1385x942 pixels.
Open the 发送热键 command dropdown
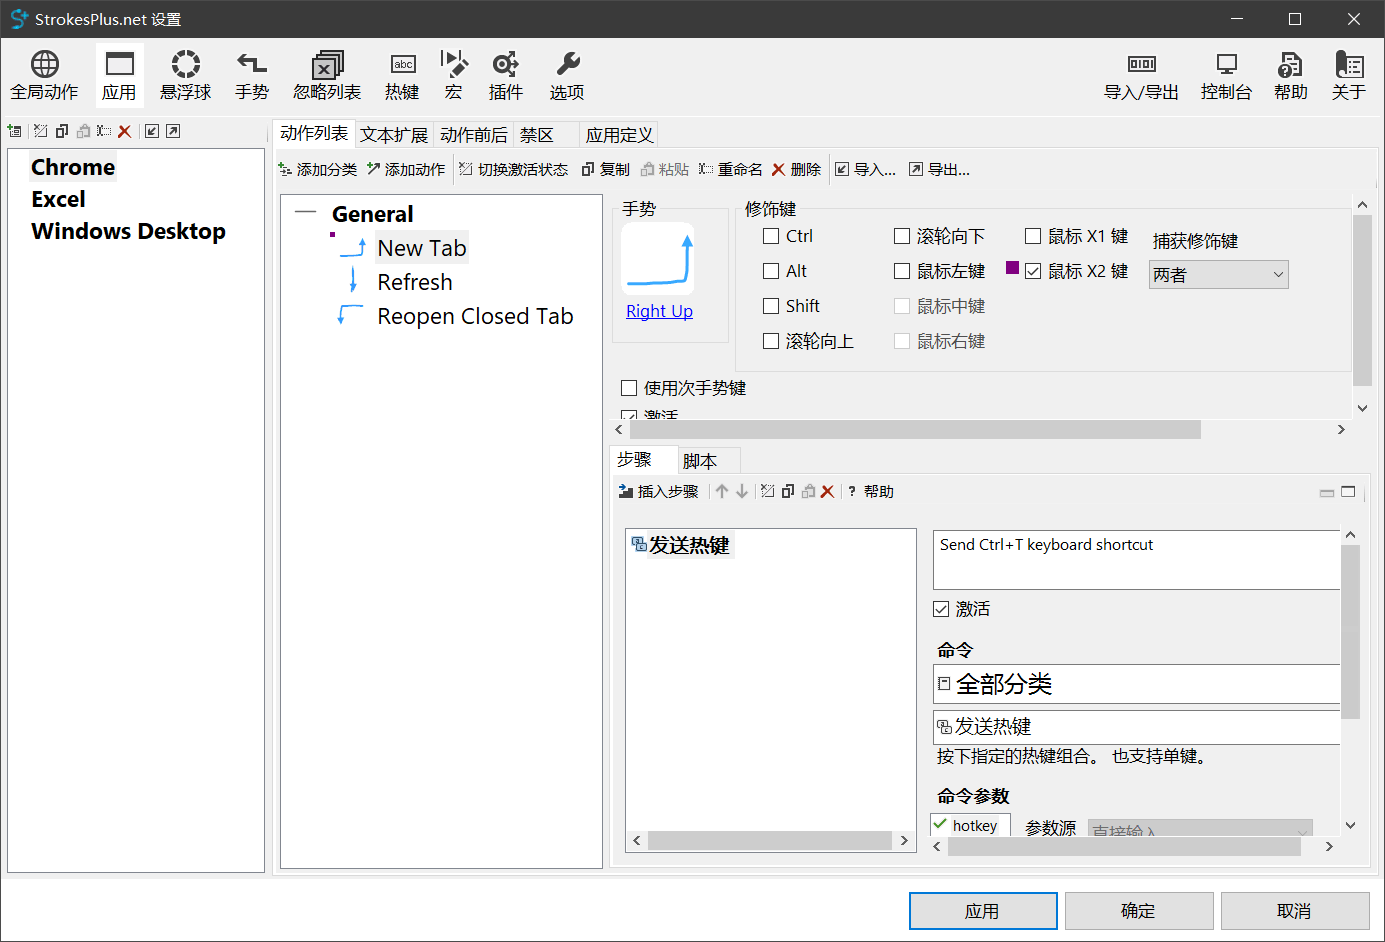(x=1136, y=727)
